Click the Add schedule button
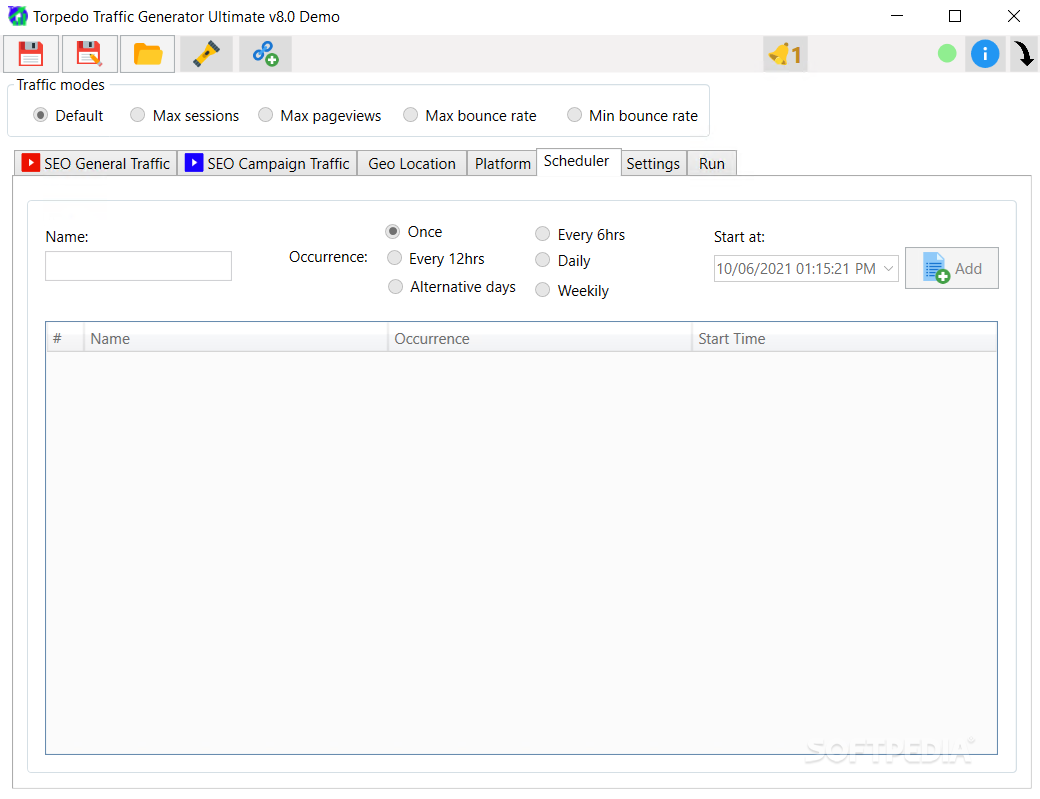 coord(952,269)
